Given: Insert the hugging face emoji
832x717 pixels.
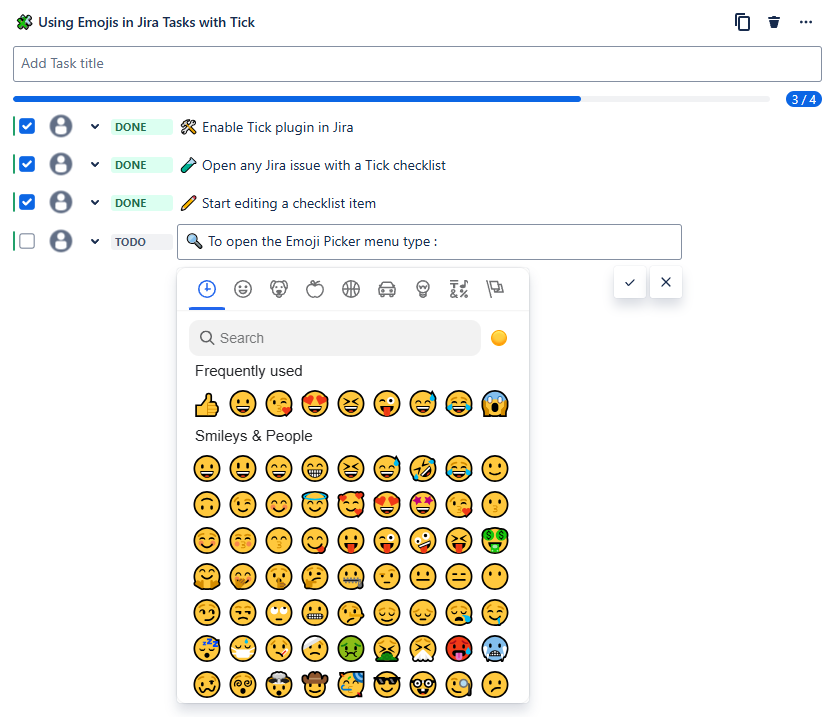Looking at the screenshot, I should (207, 577).
